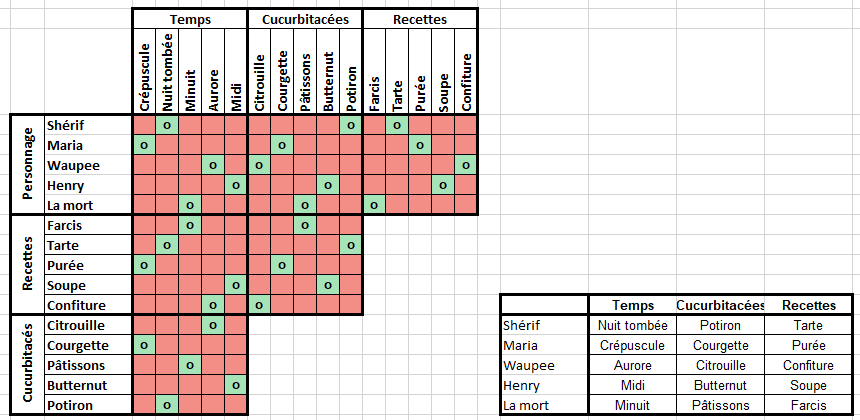
Task: Select the Temps group header above the grid
Action: pyautogui.click(x=190, y=19)
